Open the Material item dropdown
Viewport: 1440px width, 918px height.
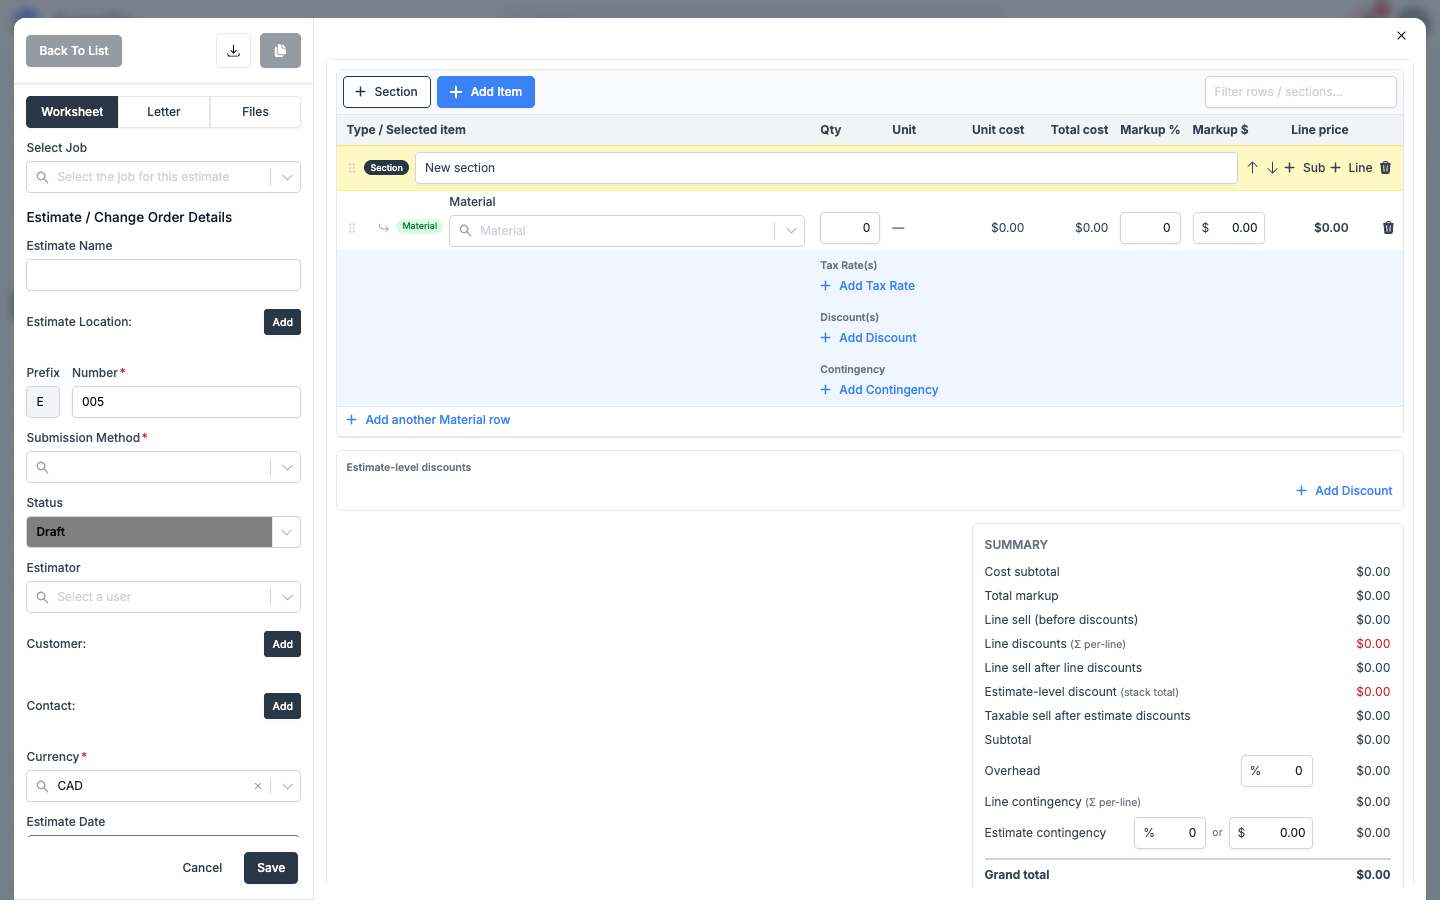click(627, 231)
